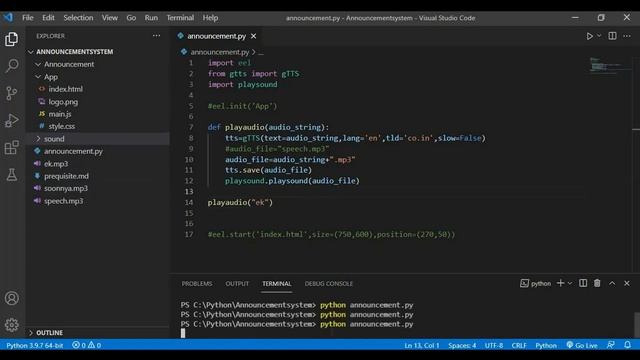Select python terminal shell label
Viewport: 640px width, 360px height.
(x=536, y=283)
